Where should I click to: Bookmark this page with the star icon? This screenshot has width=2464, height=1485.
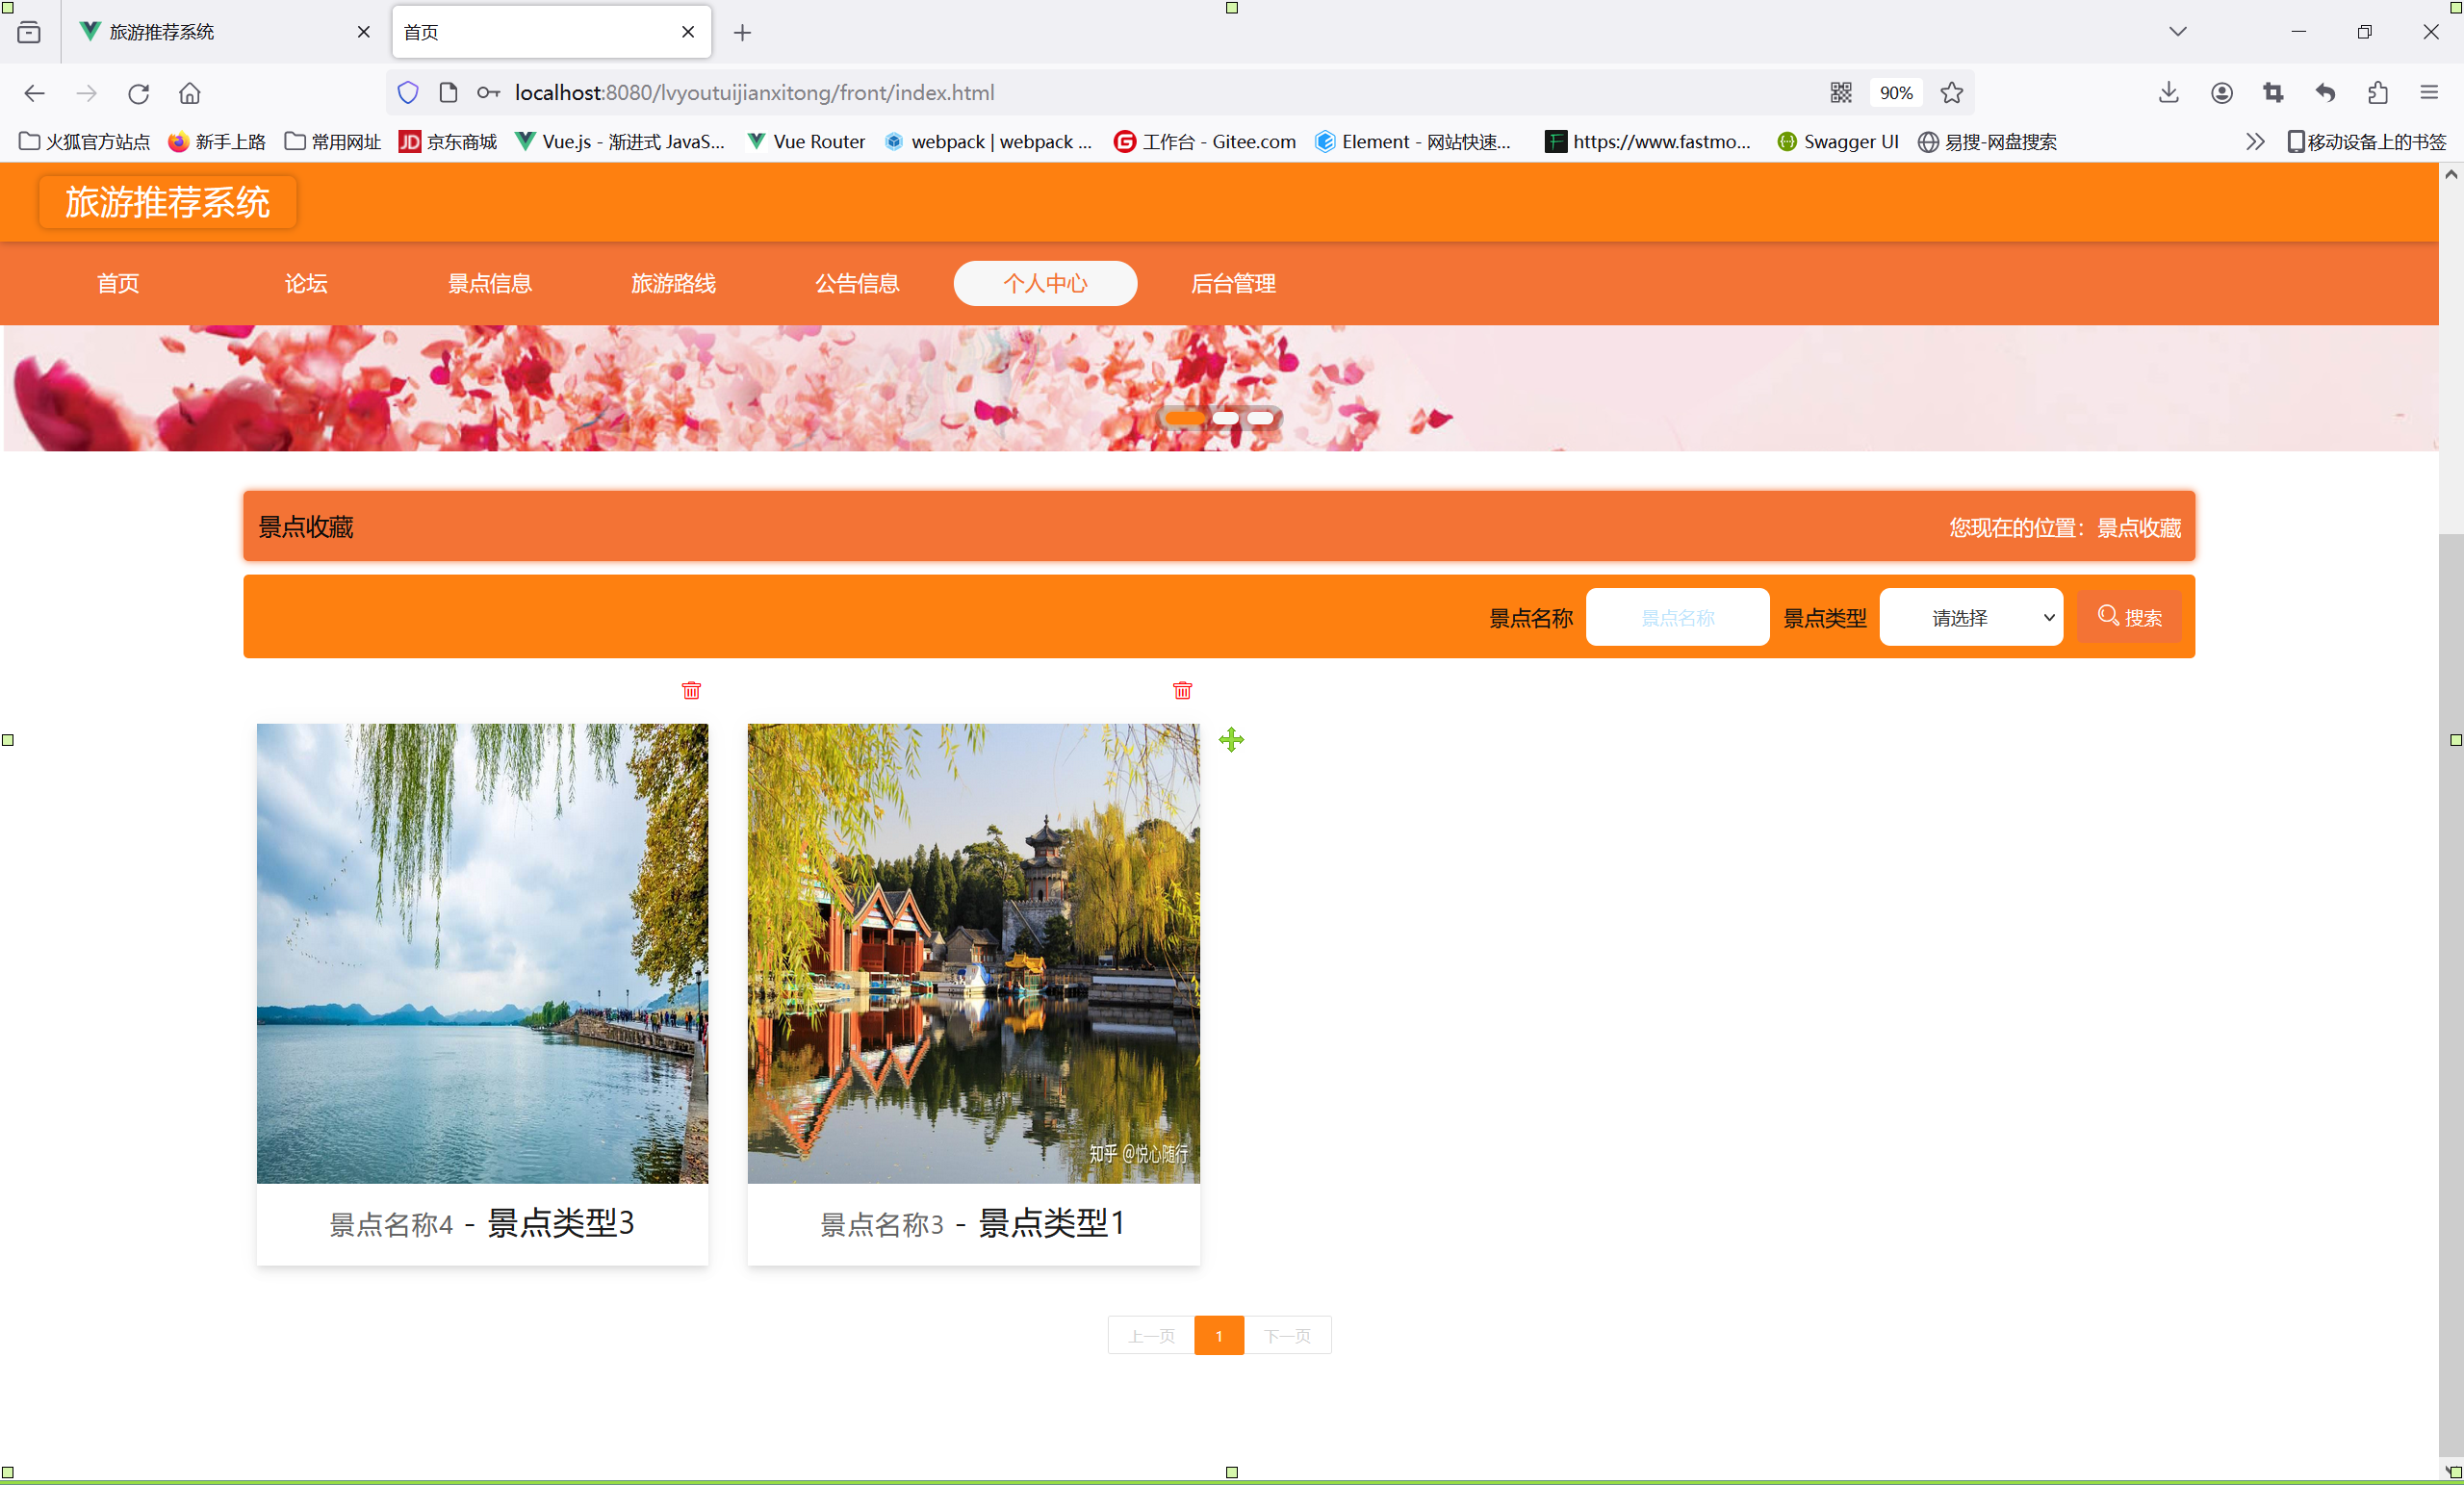pos(1951,93)
